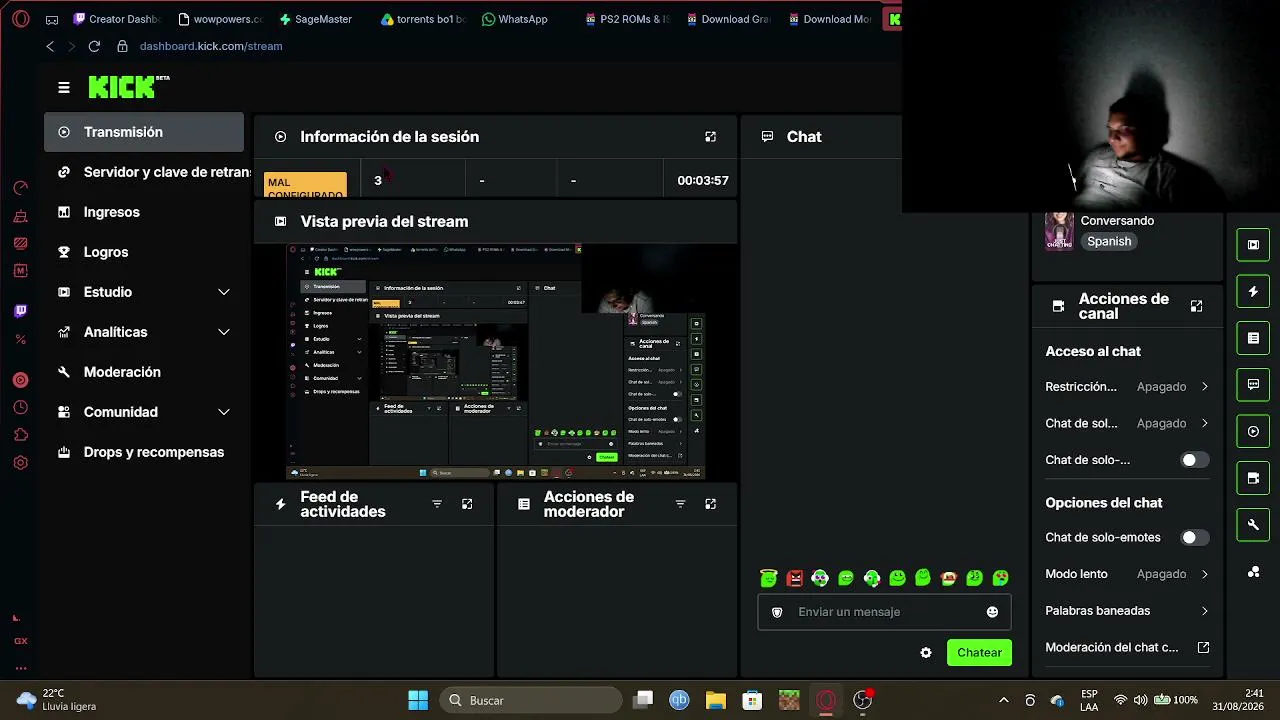Viewport: 1280px width, 720px height.
Task: Toggle session info widget with play-circle icon
Action: coord(1253,432)
